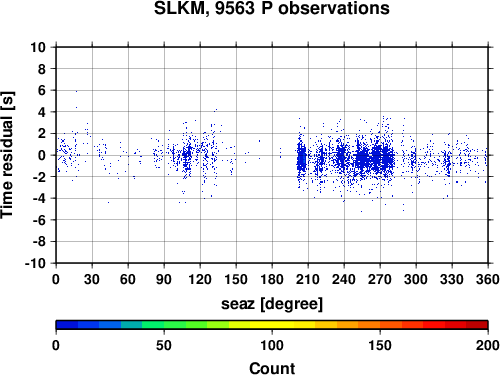Image resolution: width=500 pixels, height=375 pixels.
Task: Click the -10 tick label on y-axis
Action: [35, 263]
